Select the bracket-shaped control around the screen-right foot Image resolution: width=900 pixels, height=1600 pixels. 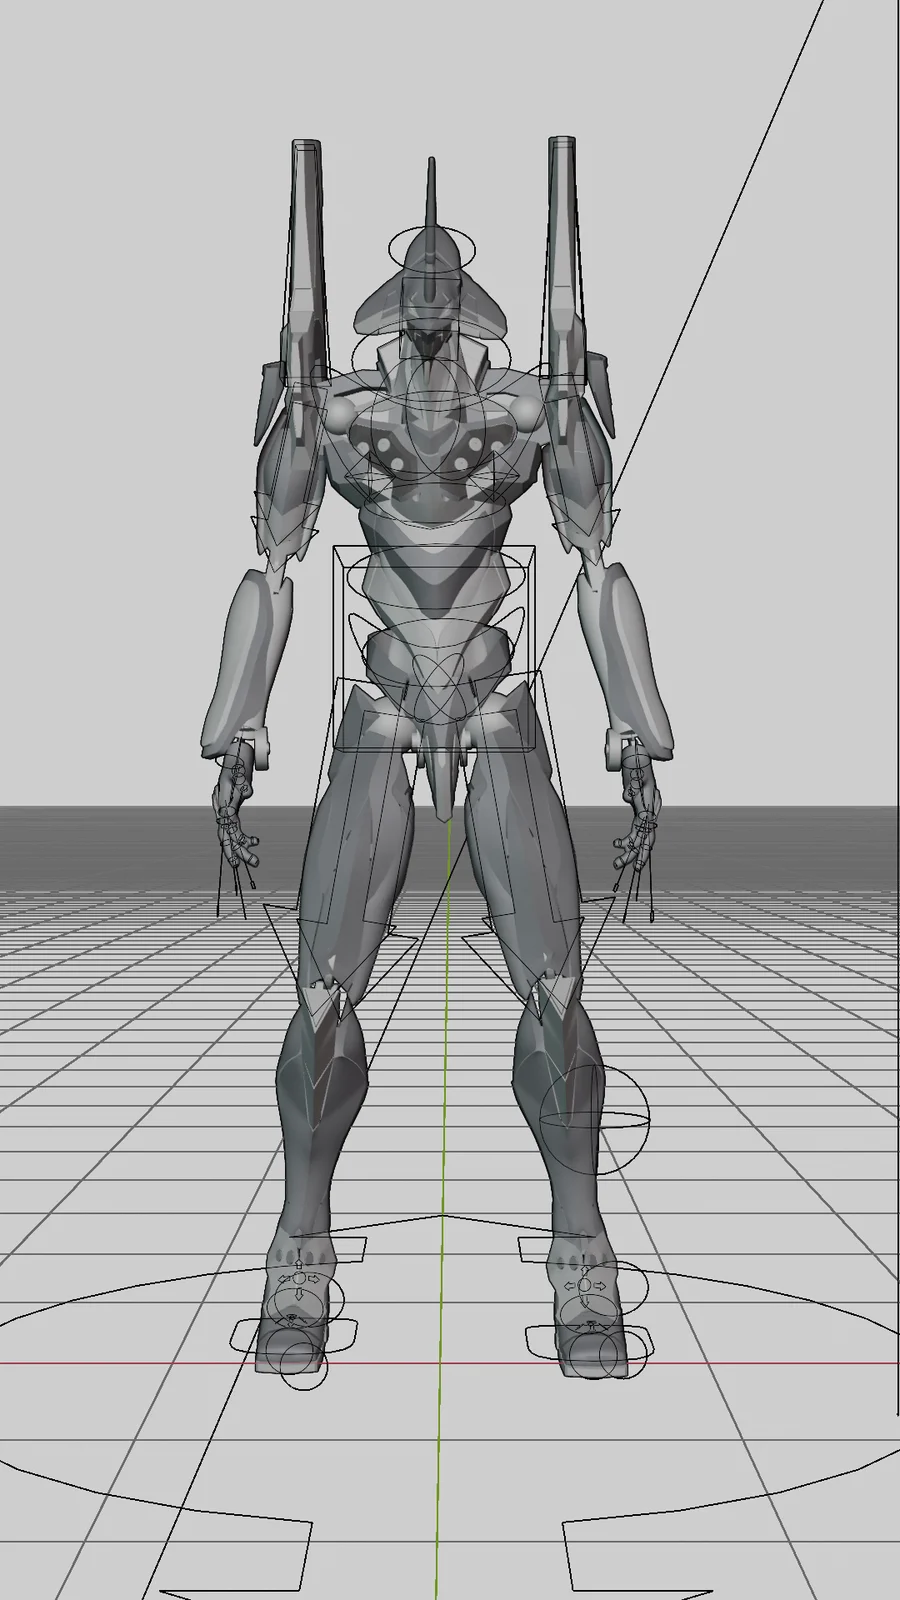(x=590, y=1342)
